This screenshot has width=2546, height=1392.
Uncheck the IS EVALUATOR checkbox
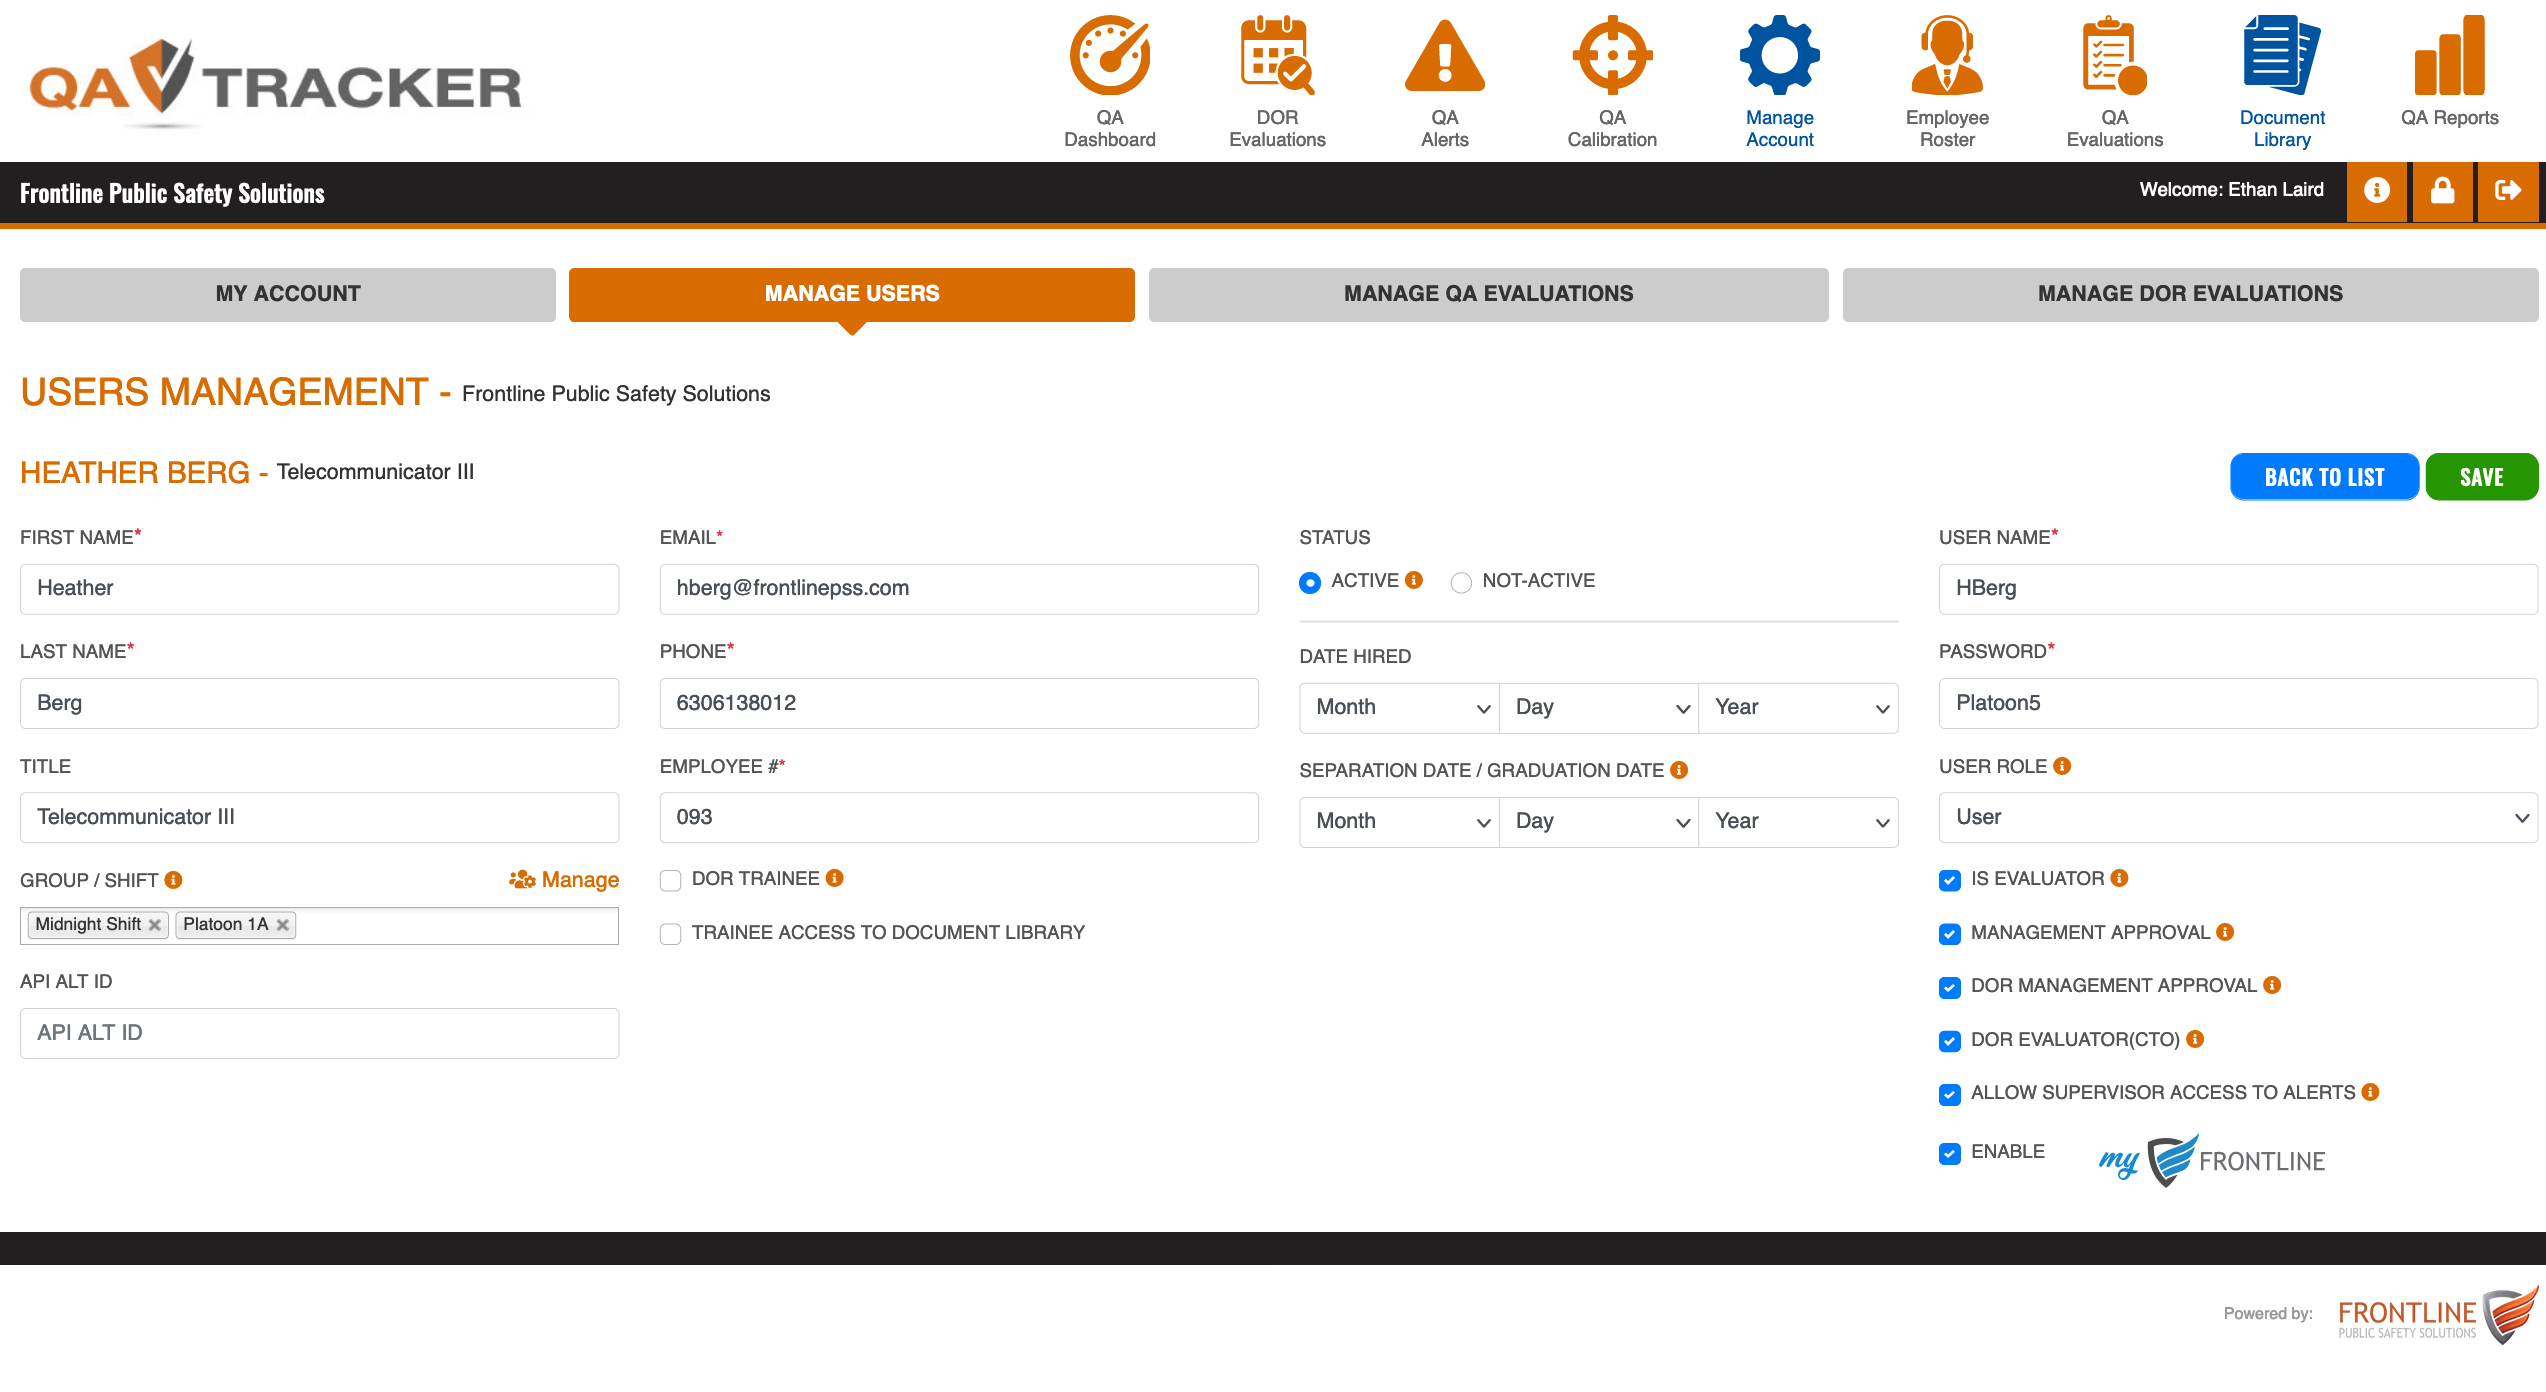click(x=1950, y=880)
